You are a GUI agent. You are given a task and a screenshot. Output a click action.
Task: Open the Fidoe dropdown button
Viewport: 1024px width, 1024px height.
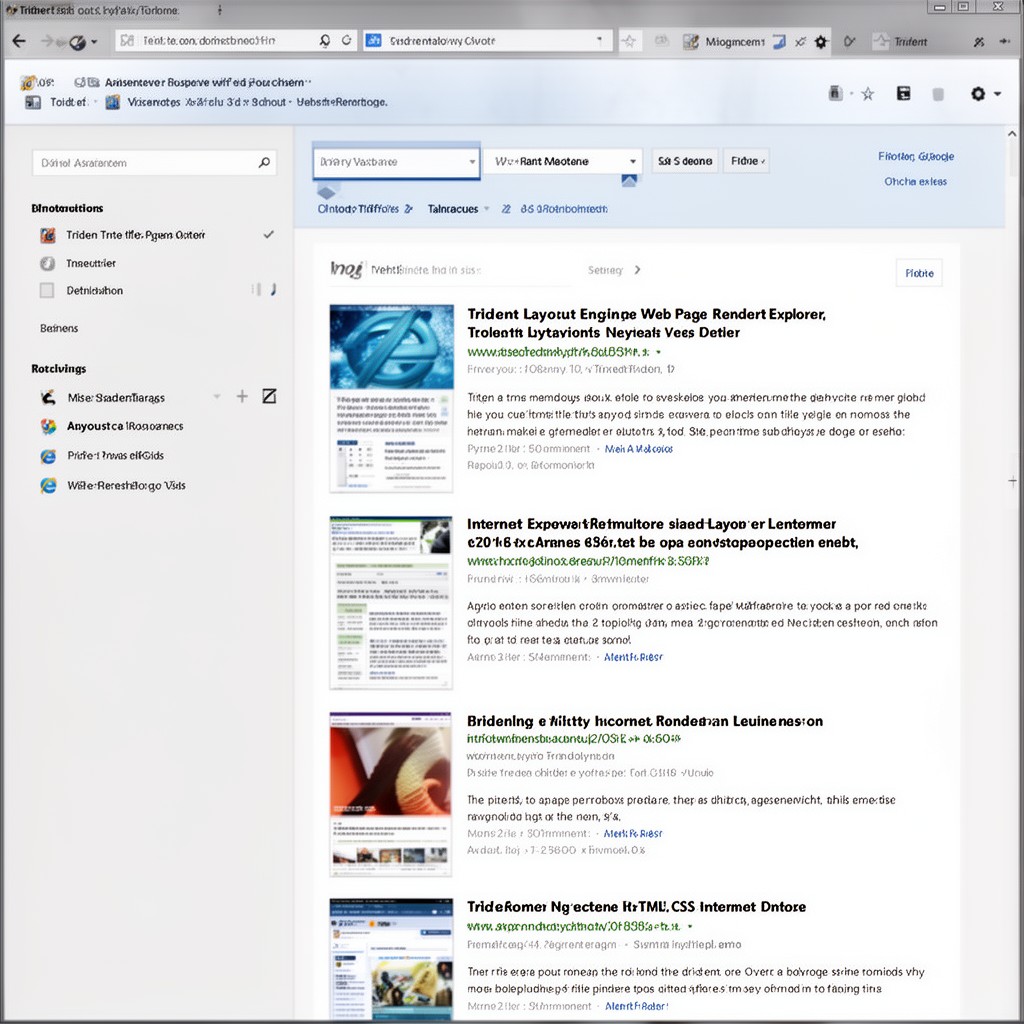tap(746, 161)
